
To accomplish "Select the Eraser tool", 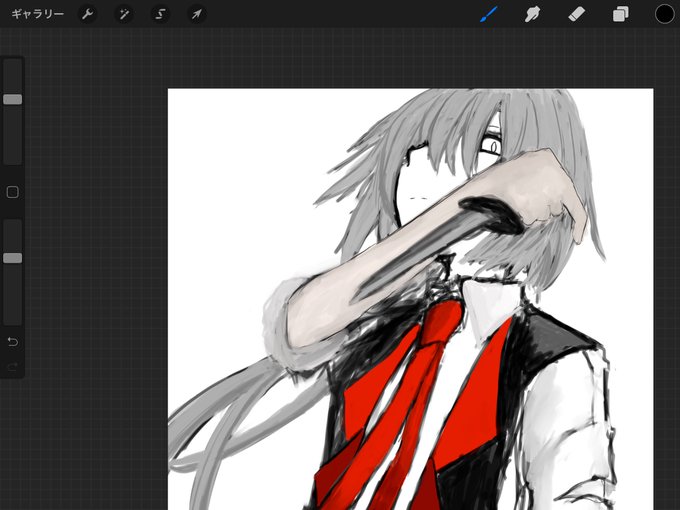I will click(x=576, y=14).
